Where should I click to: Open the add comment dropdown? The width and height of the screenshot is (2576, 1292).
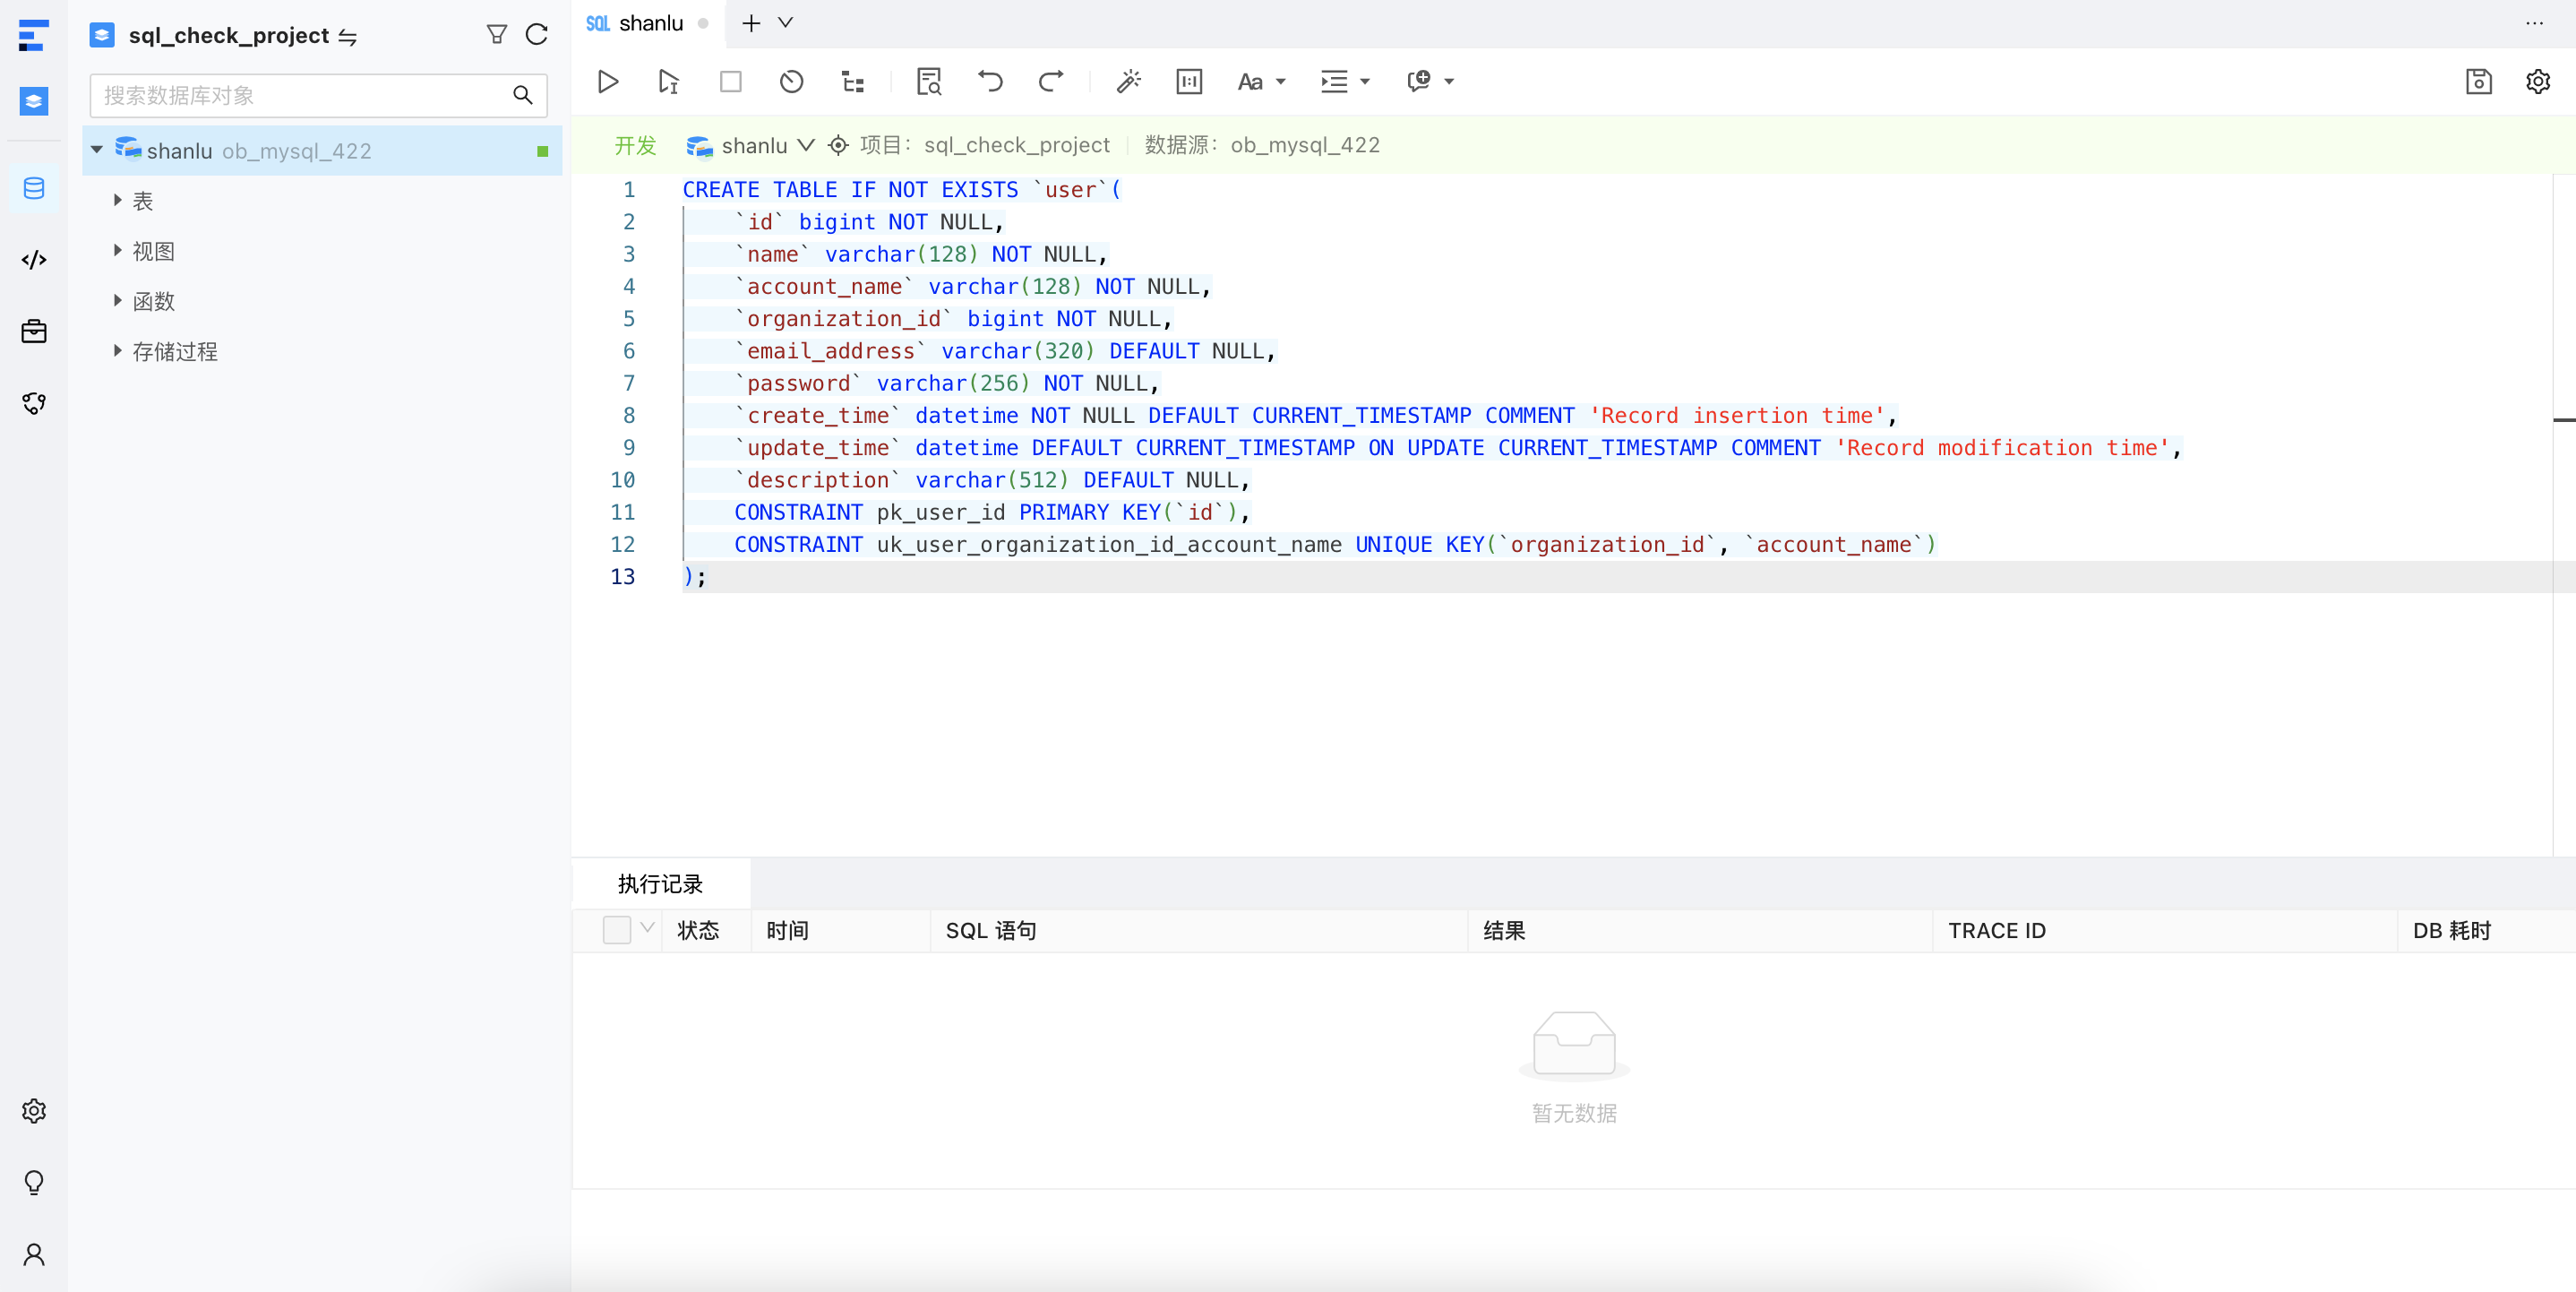click(x=1430, y=81)
